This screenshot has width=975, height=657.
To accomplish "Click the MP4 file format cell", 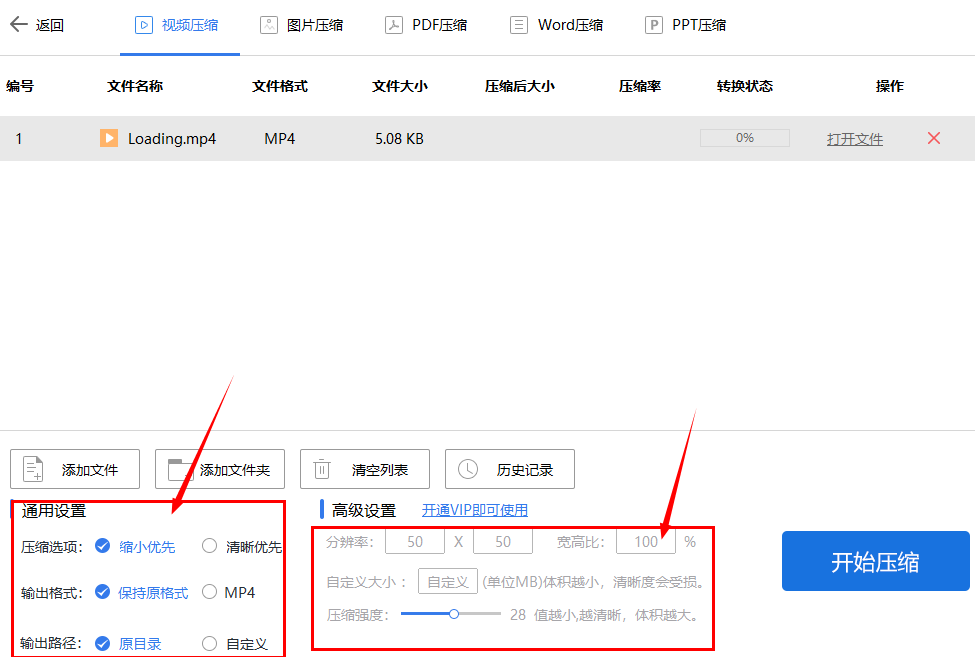I will point(279,139).
